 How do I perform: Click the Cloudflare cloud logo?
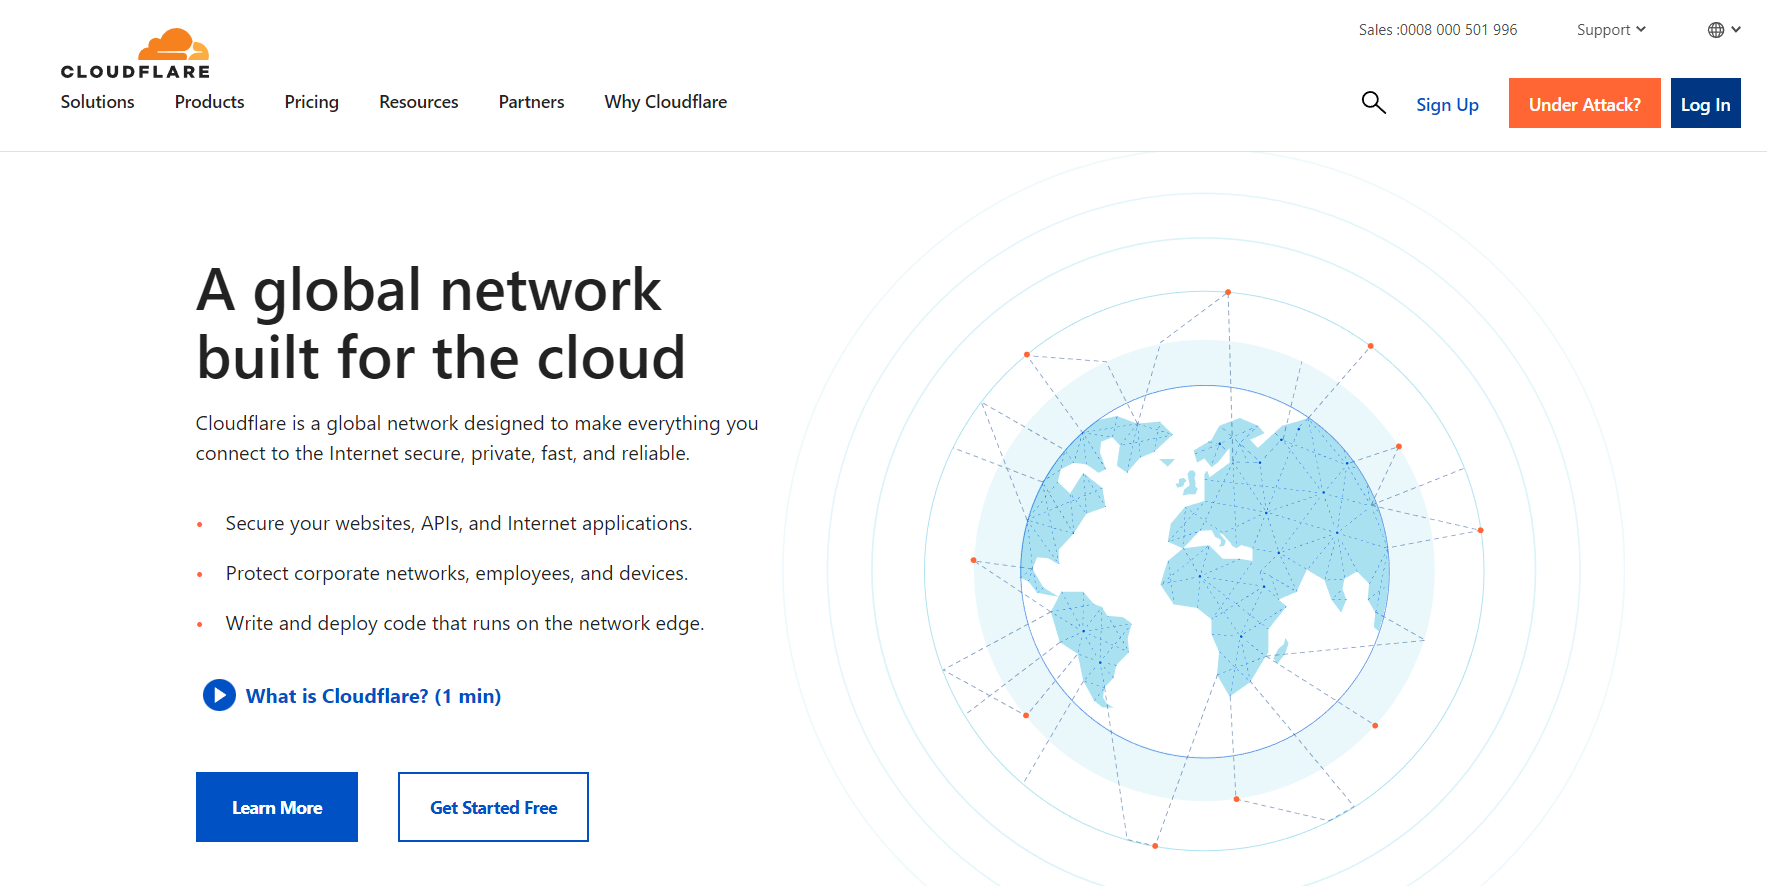pyautogui.click(x=173, y=45)
